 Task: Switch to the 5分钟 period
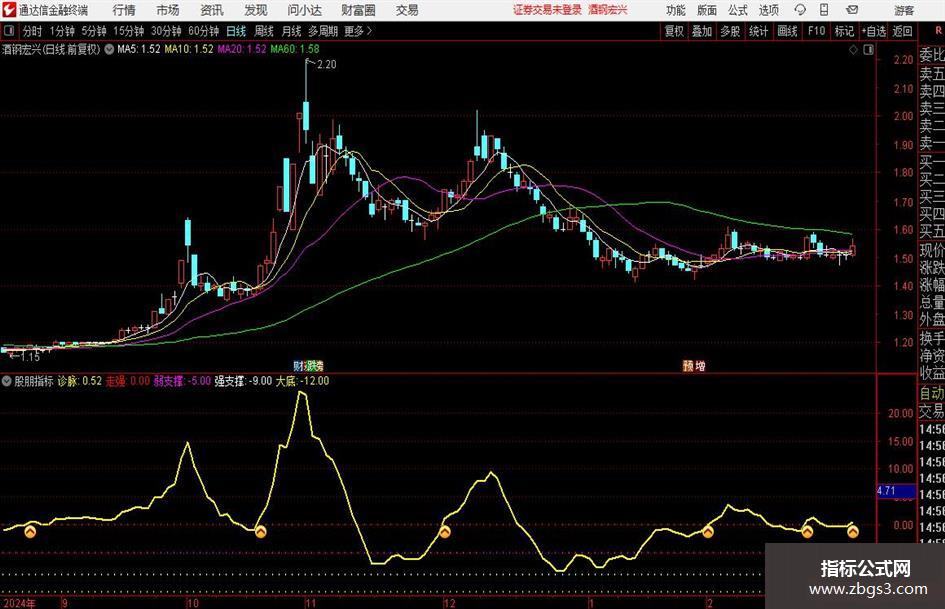94,30
